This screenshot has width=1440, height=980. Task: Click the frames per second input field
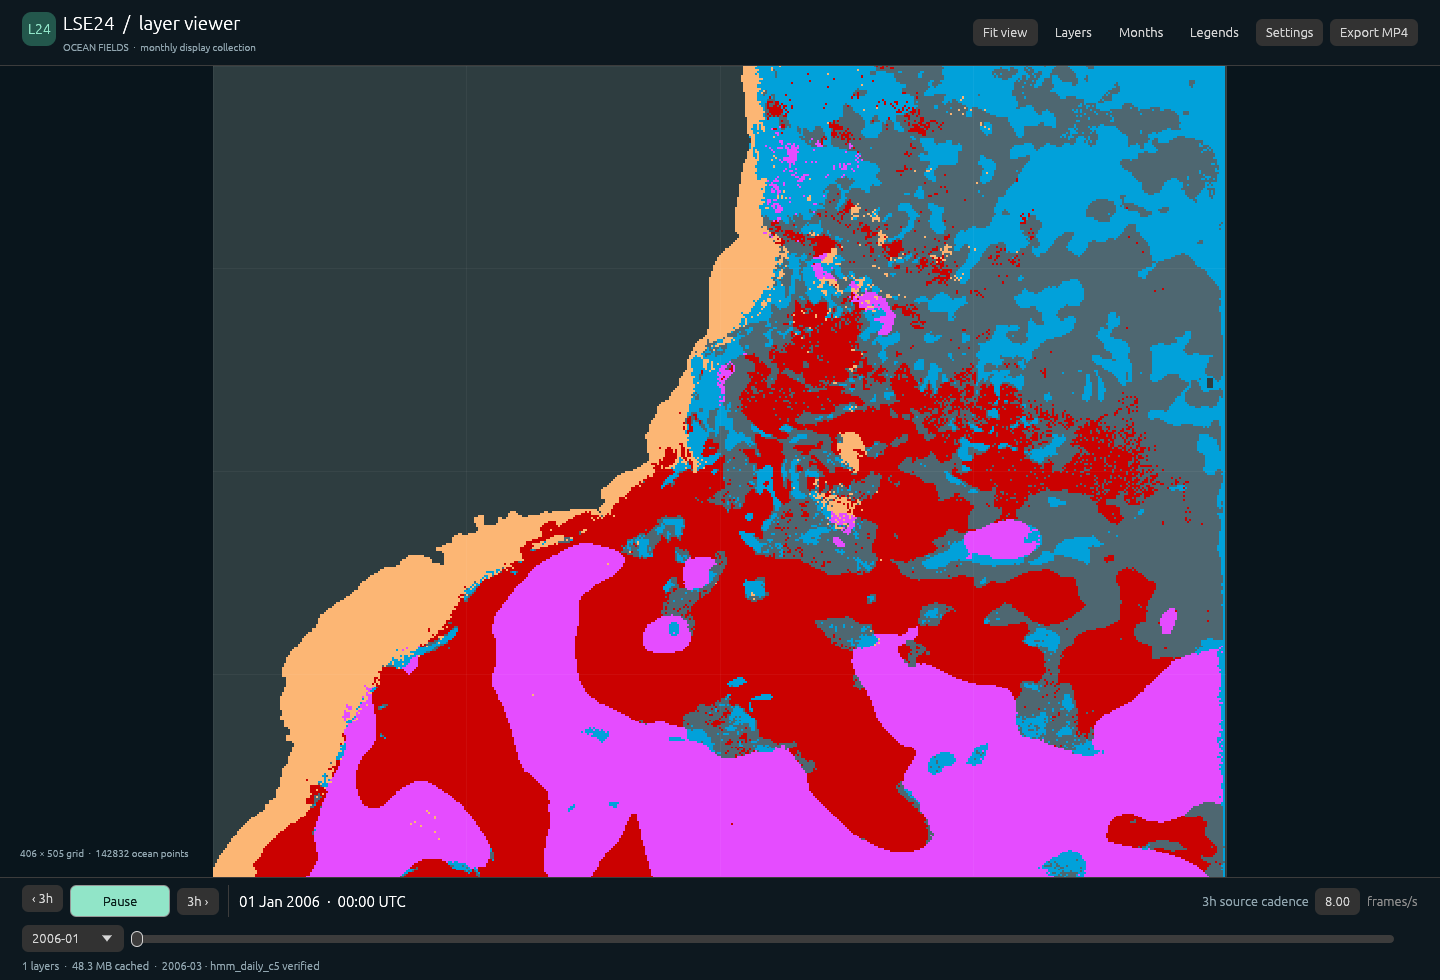pyautogui.click(x=1337, y=901)
